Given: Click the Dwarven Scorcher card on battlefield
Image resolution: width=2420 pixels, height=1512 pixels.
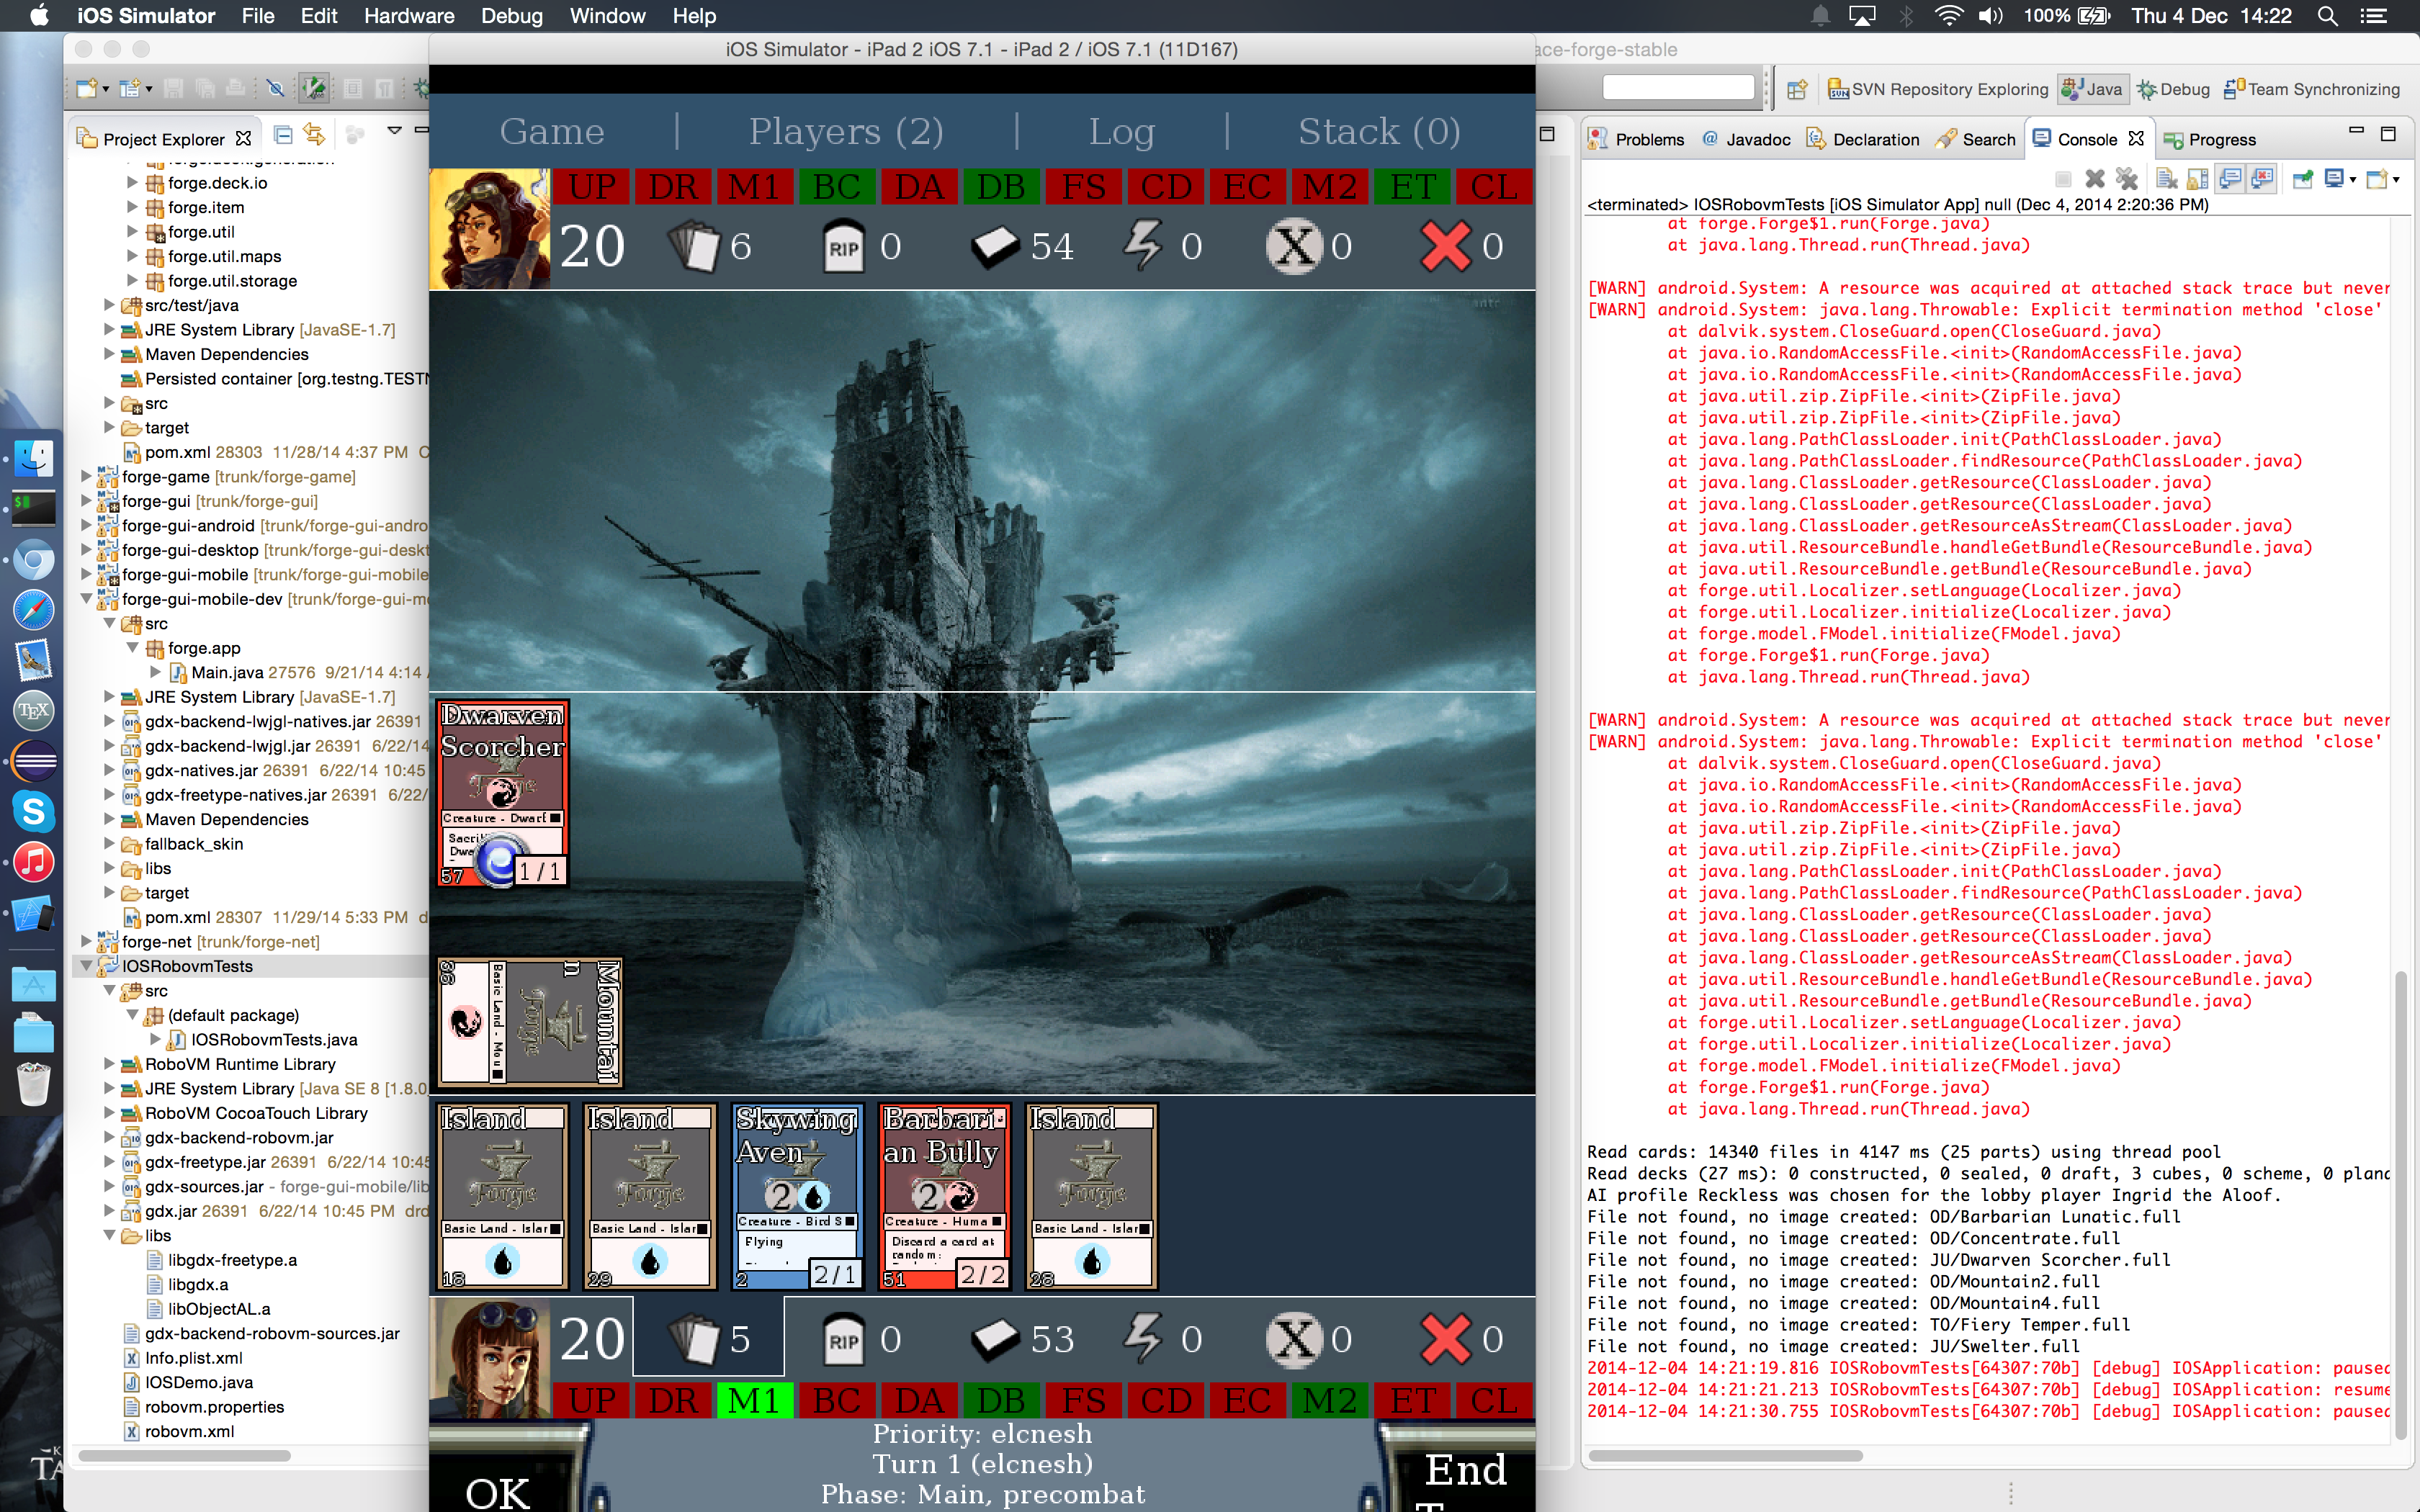Looking at the screenshot, I should 503,793.
